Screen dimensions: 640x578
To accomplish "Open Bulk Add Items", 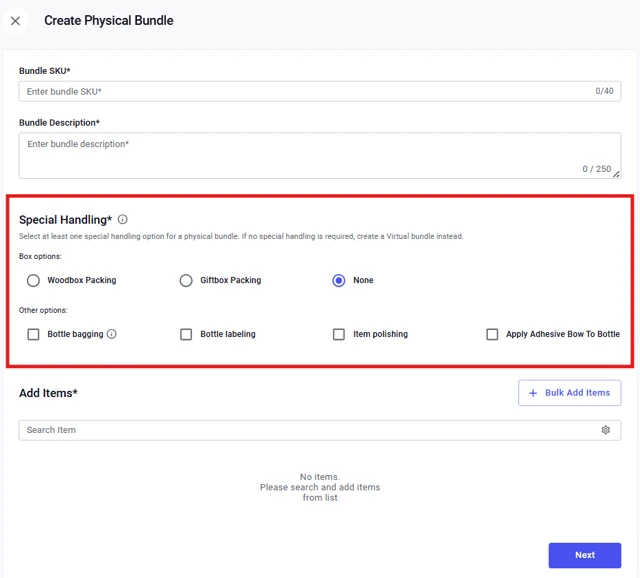I will click(x=570, y=393).
